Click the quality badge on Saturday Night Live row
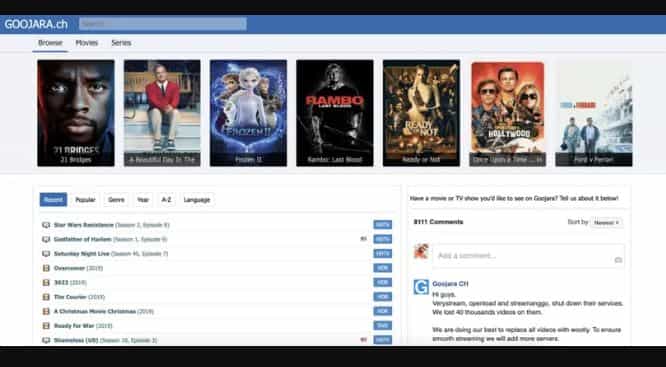This screenshot has height=367, width=666. (383, 254)
